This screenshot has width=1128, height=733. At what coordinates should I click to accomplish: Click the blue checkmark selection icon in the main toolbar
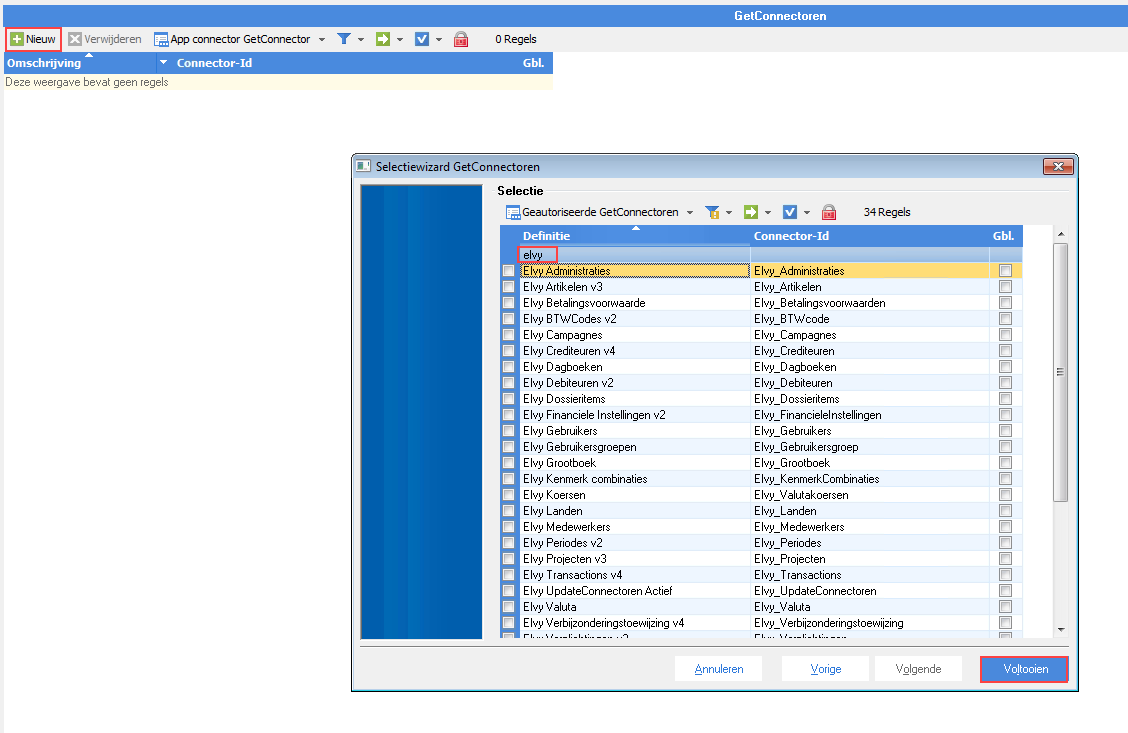point(422,39)
